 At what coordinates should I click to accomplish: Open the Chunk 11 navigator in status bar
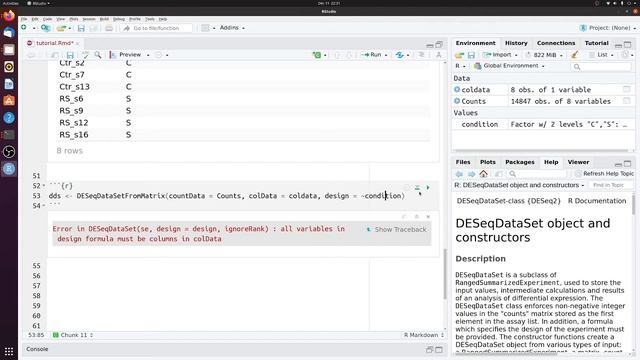[x=73, y=335]
